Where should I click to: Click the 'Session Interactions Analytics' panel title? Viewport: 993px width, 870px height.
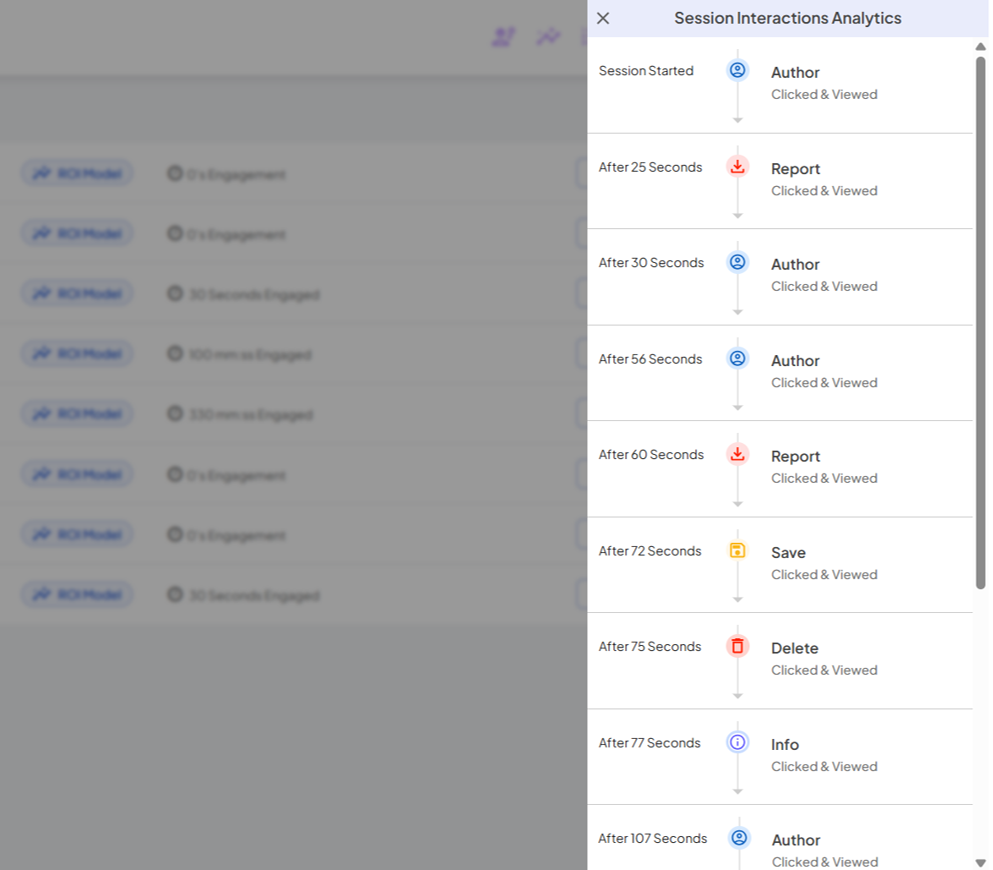point(787,18)
